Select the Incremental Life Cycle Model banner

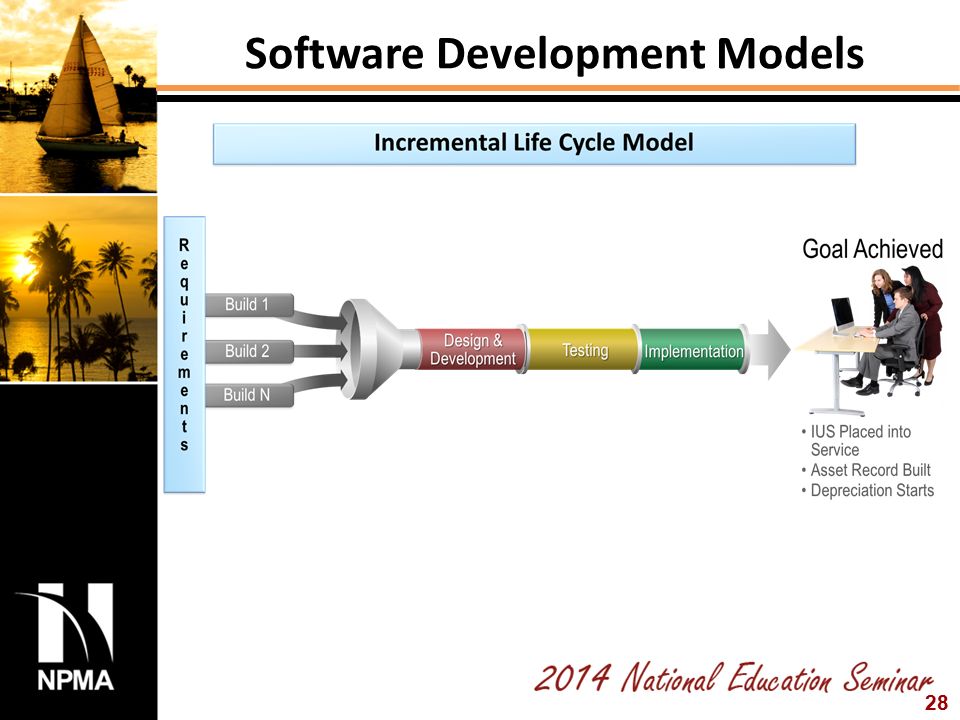[534, 144]
